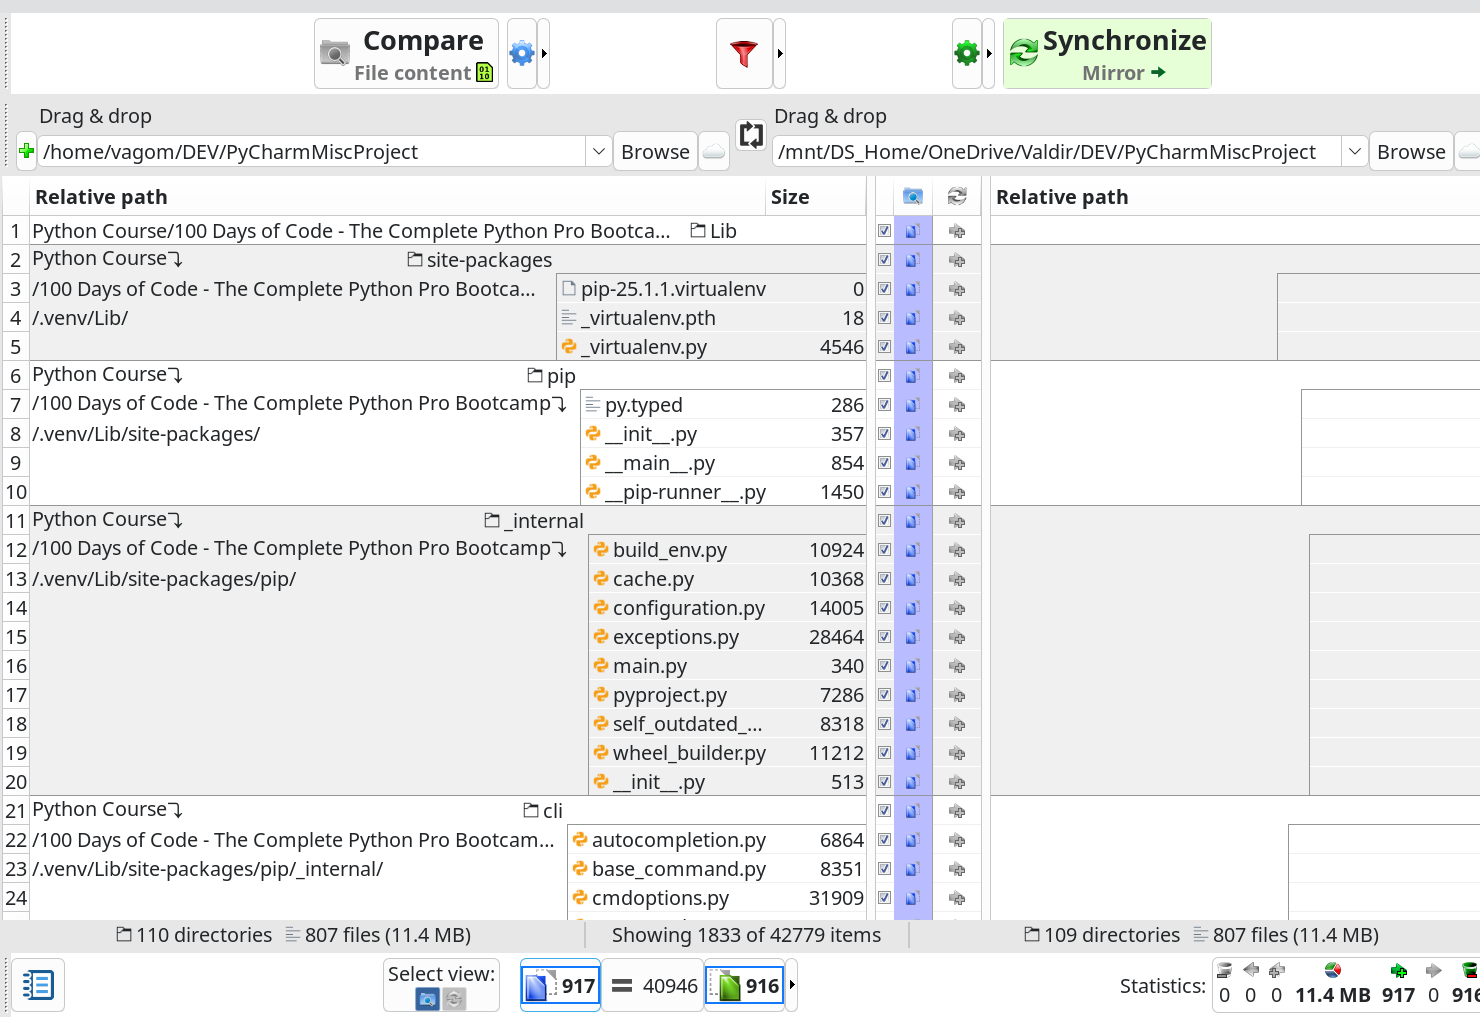Click action icon for exceptions.py row
Image resolution: width=1480 pixels, height=1017 pixels.
pos(957,637)
